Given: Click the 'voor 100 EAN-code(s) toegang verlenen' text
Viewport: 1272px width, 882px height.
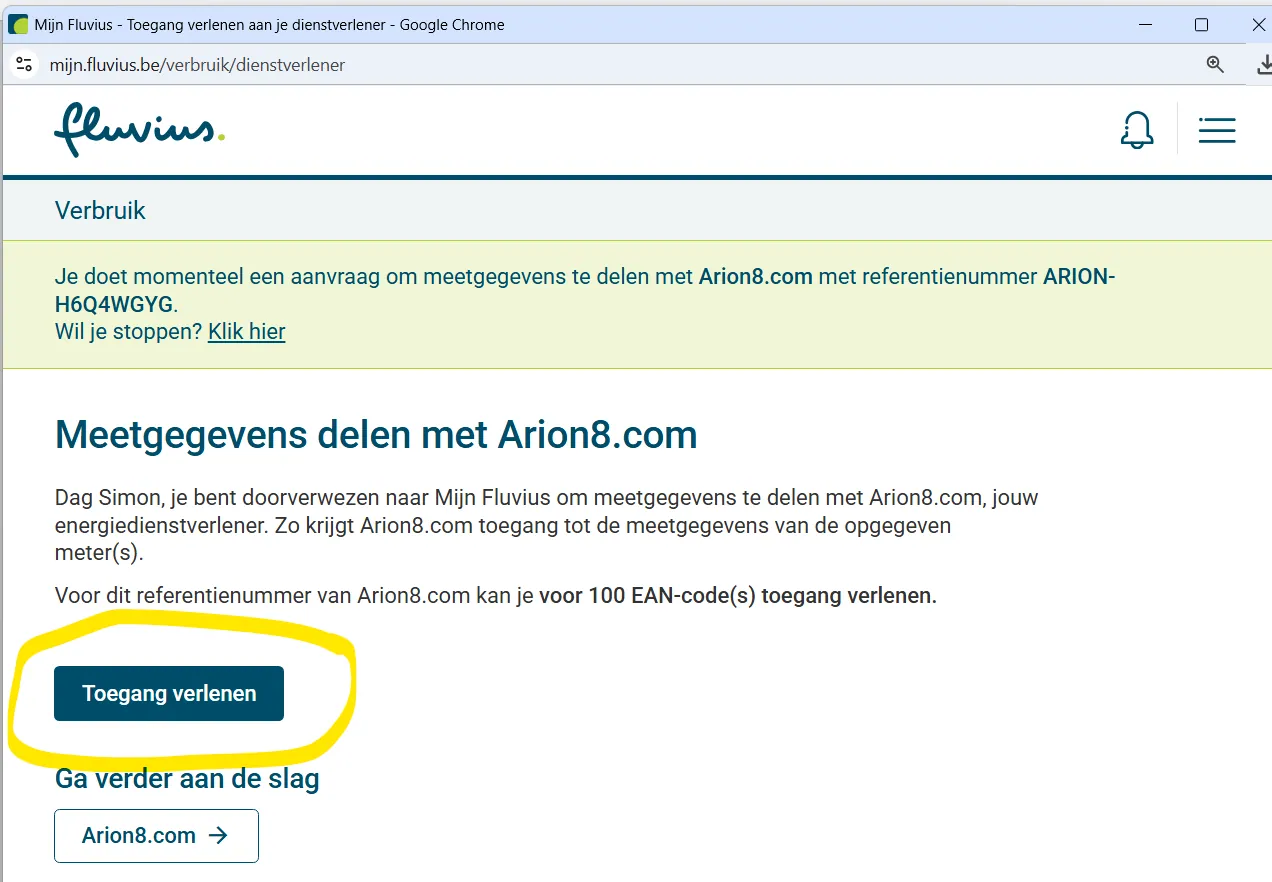Looking at the screenshot, I should point(738,596).
